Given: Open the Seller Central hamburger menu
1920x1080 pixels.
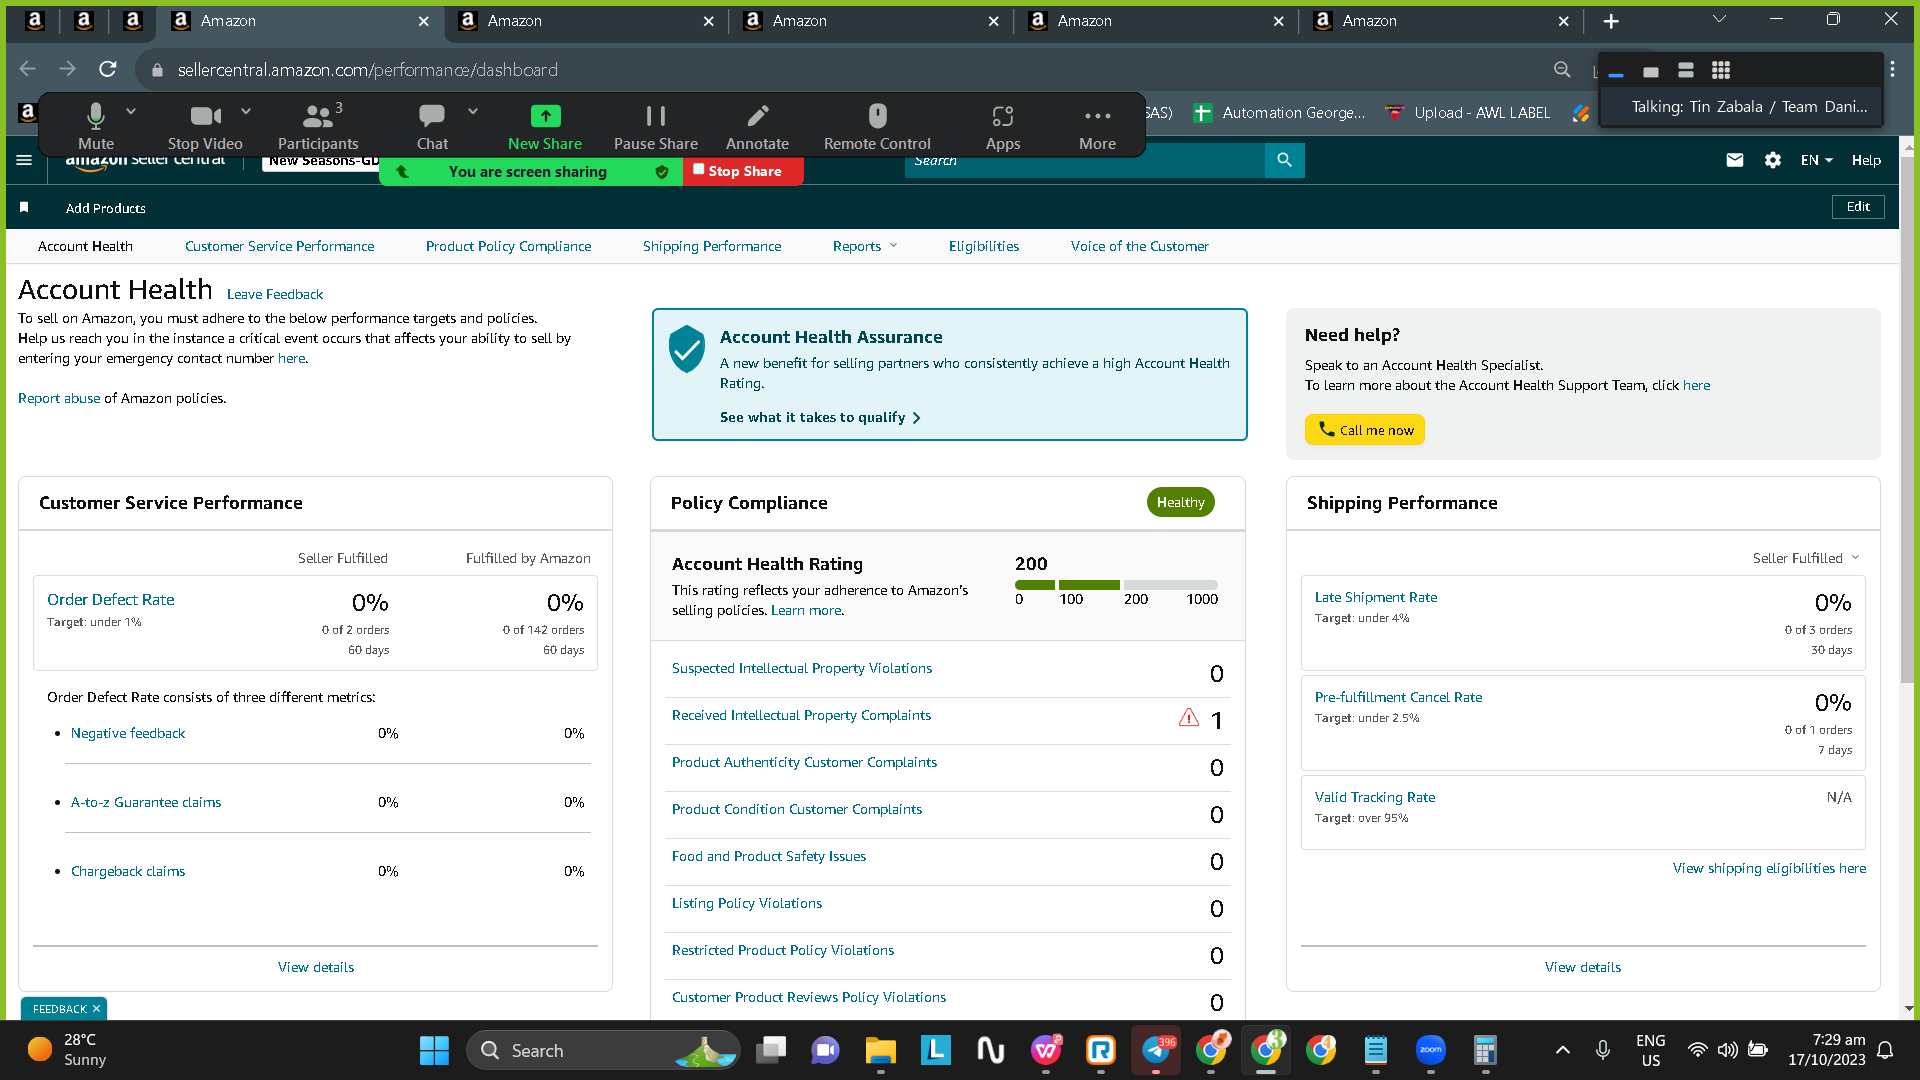Looking at the screenshot, I should pyautogui.click(x=24, y=160).
